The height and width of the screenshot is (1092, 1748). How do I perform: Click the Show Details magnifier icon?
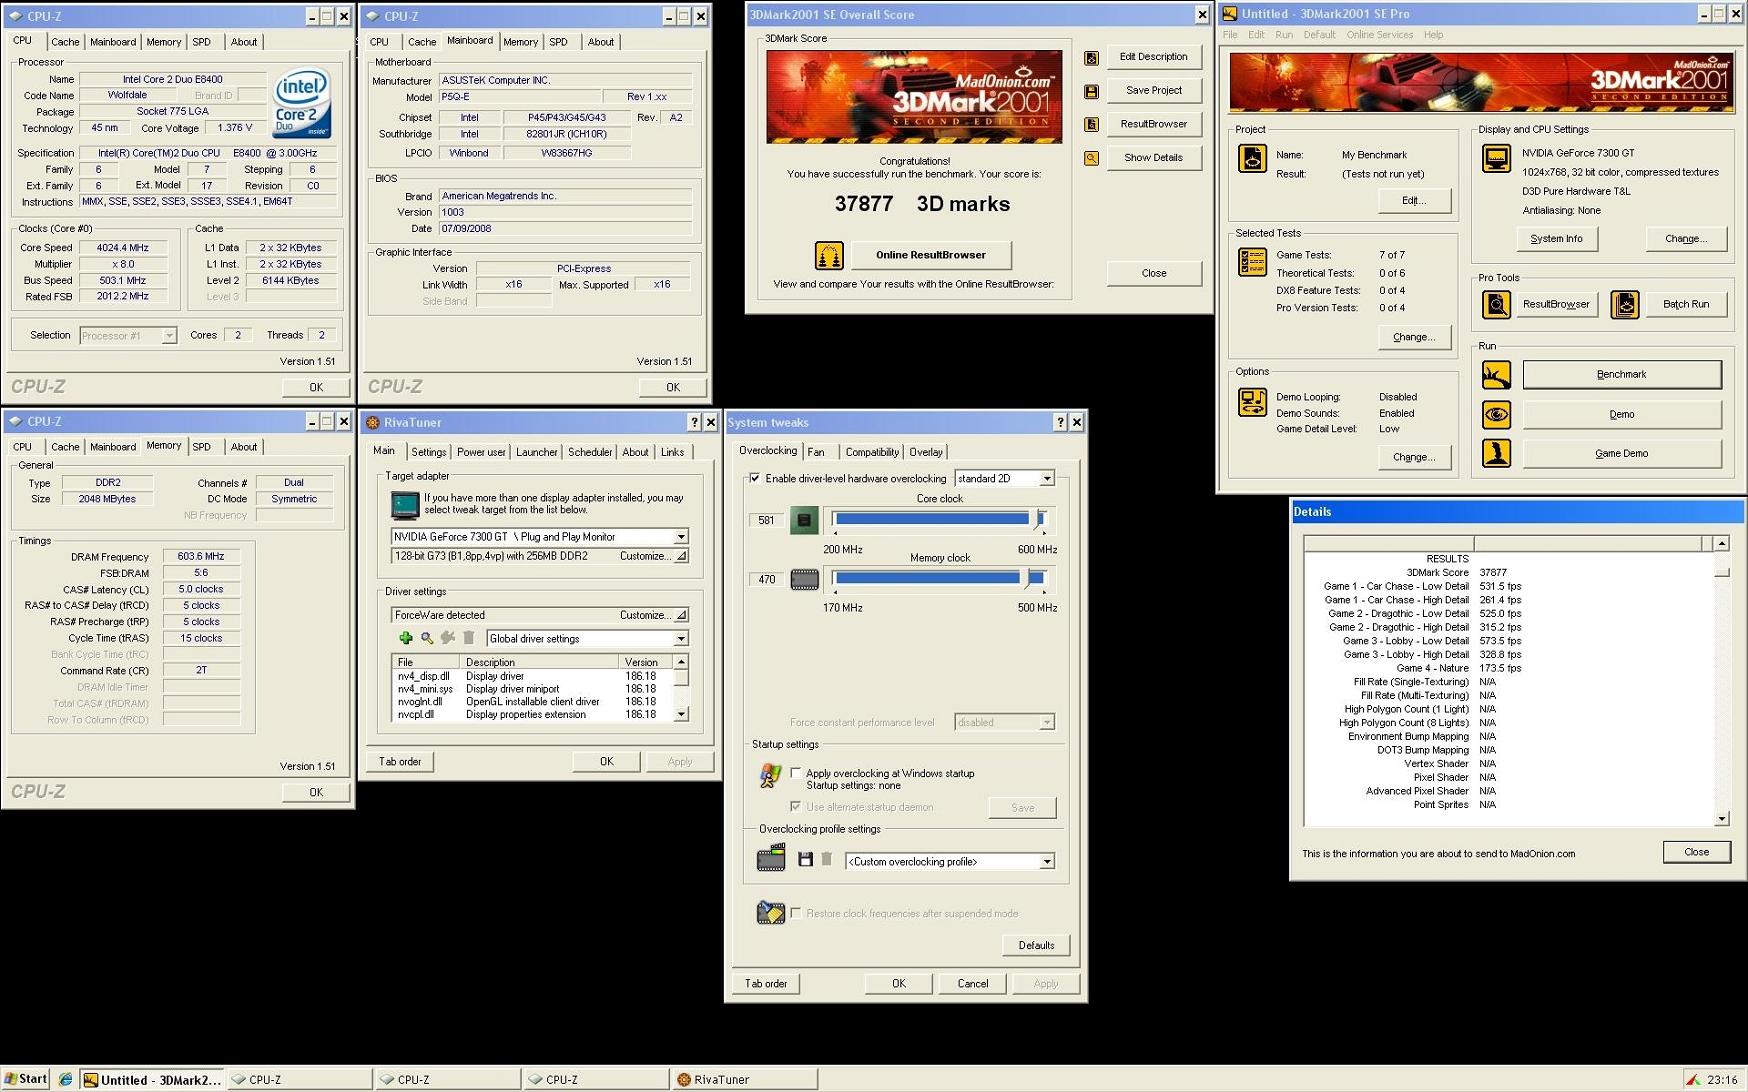pos(1091,159)
